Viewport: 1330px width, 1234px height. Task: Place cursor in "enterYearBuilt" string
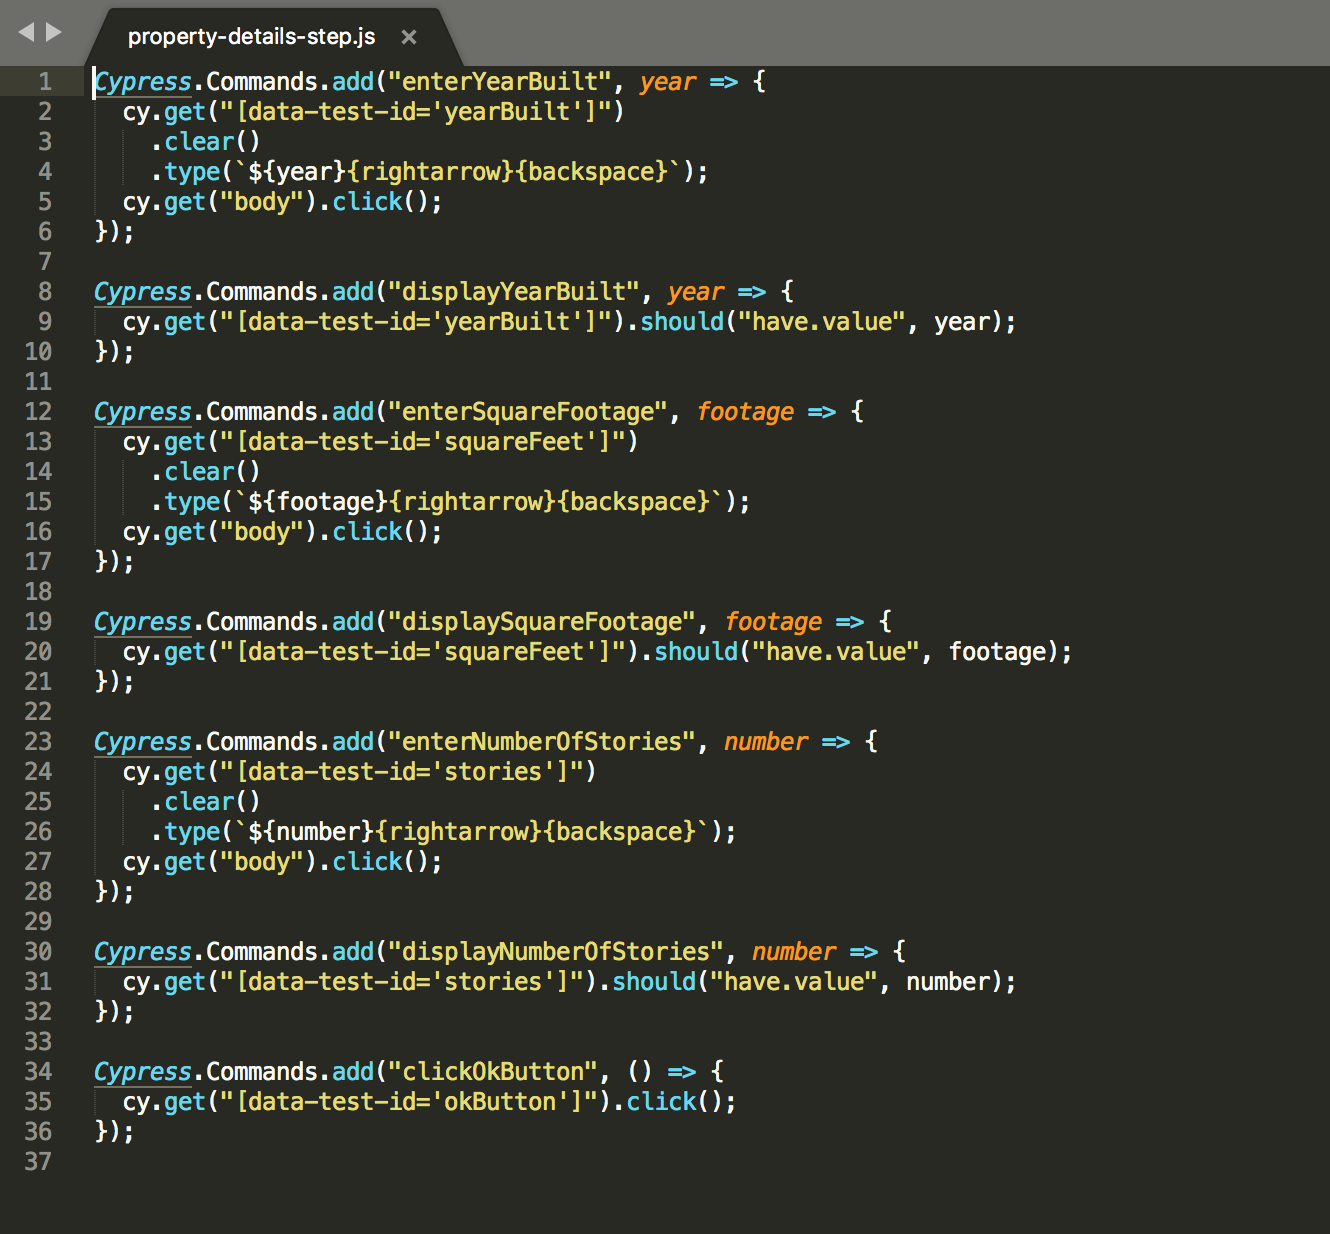point(499,82)
